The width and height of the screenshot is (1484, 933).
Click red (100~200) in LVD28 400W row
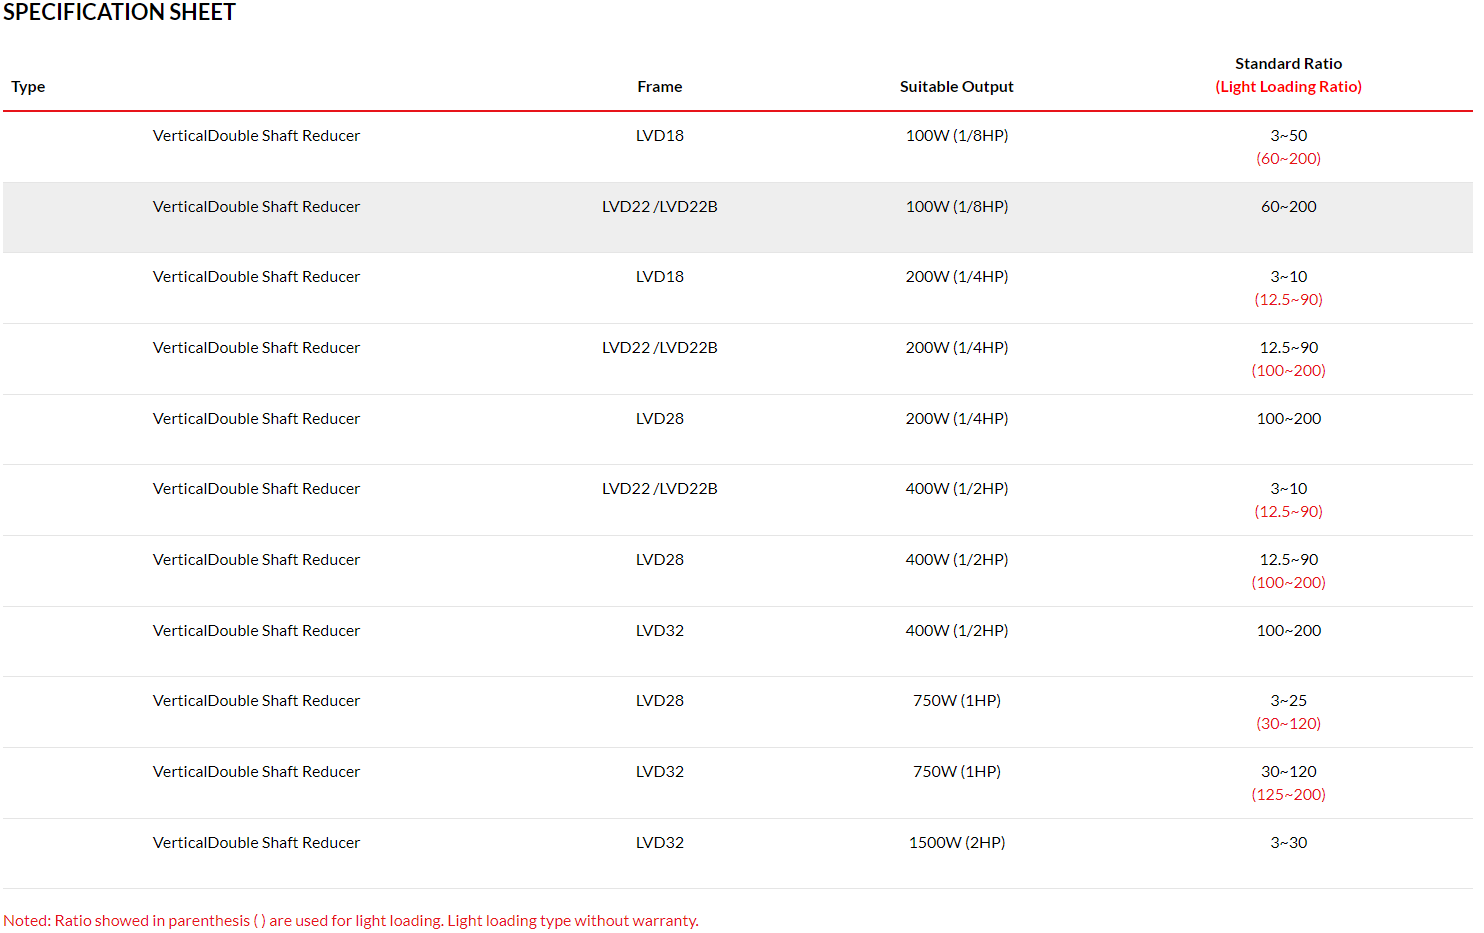pos(1288,583)
